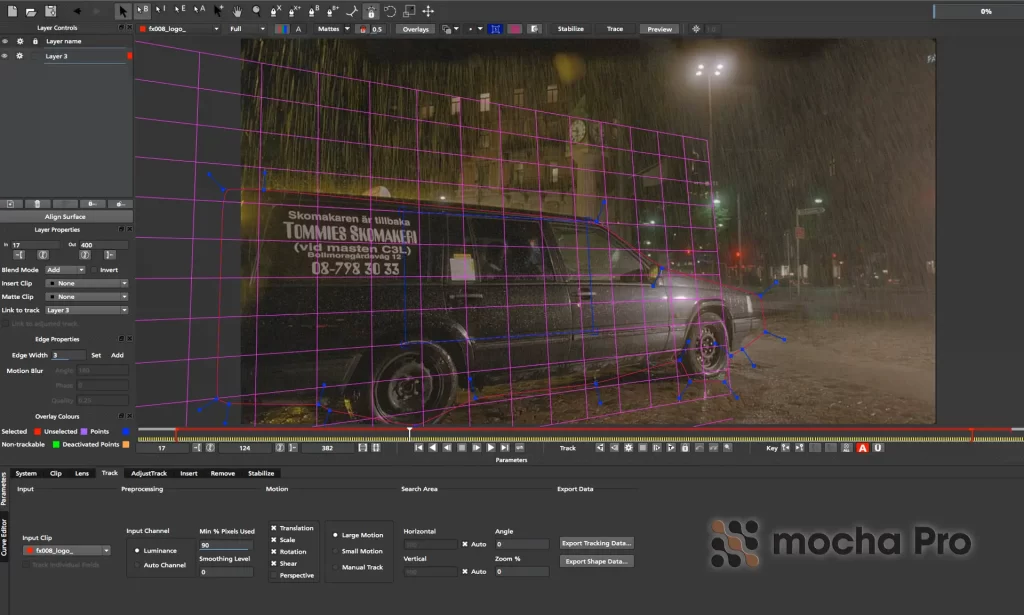Screen dimensions: 1024x615
Task: Click the red Autokey A button
Action: (x=862, y=448)
